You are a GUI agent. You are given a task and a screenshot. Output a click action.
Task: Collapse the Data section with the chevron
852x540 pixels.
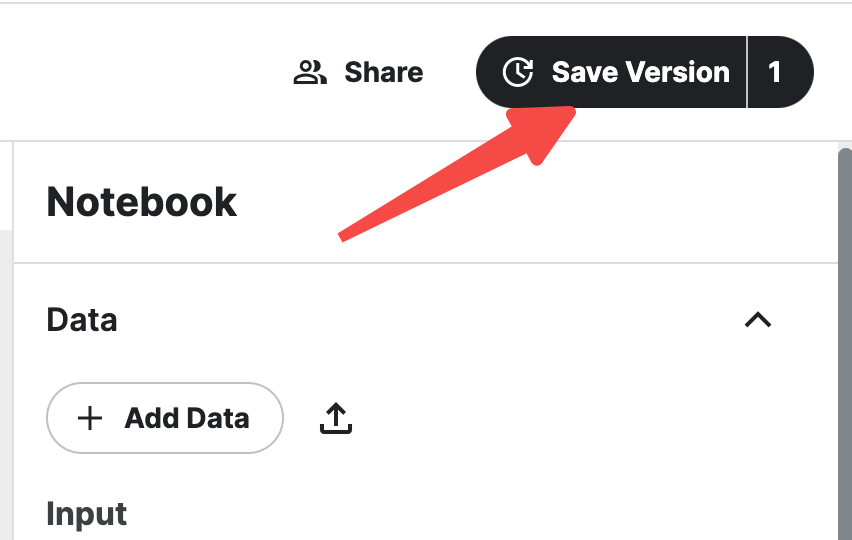pyautogui.click(x=758, y=320)
